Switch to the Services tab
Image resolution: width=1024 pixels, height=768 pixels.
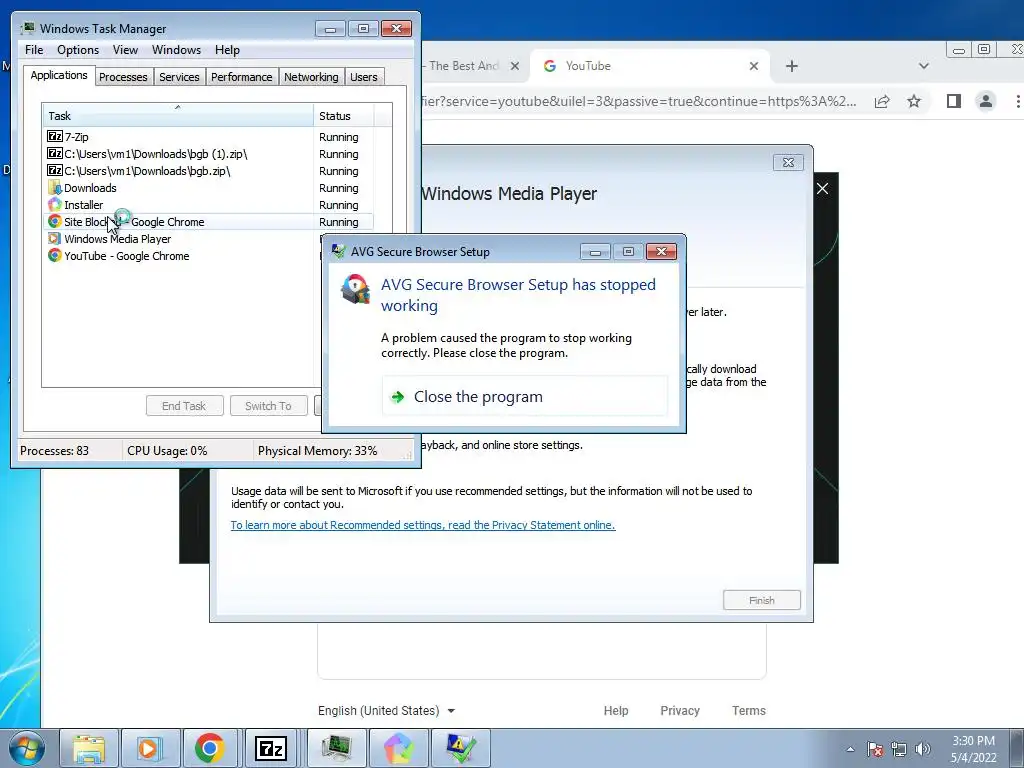(179, 77)
